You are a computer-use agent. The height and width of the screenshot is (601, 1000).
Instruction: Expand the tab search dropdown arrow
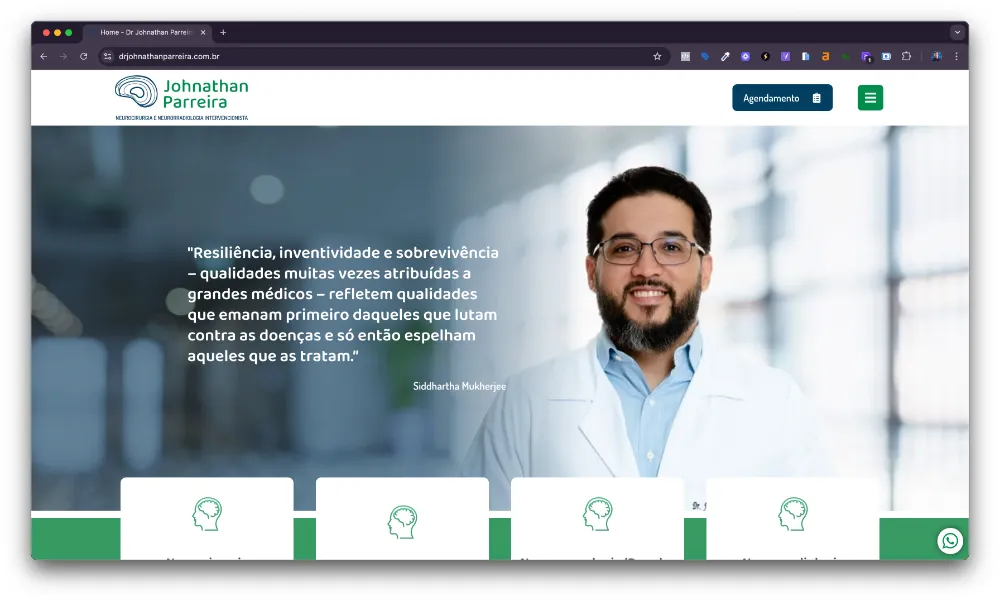click(x=956, y=32)
